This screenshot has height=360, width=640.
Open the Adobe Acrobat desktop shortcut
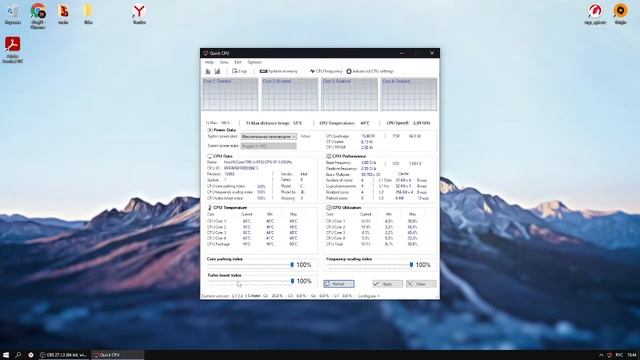[13, 49]
